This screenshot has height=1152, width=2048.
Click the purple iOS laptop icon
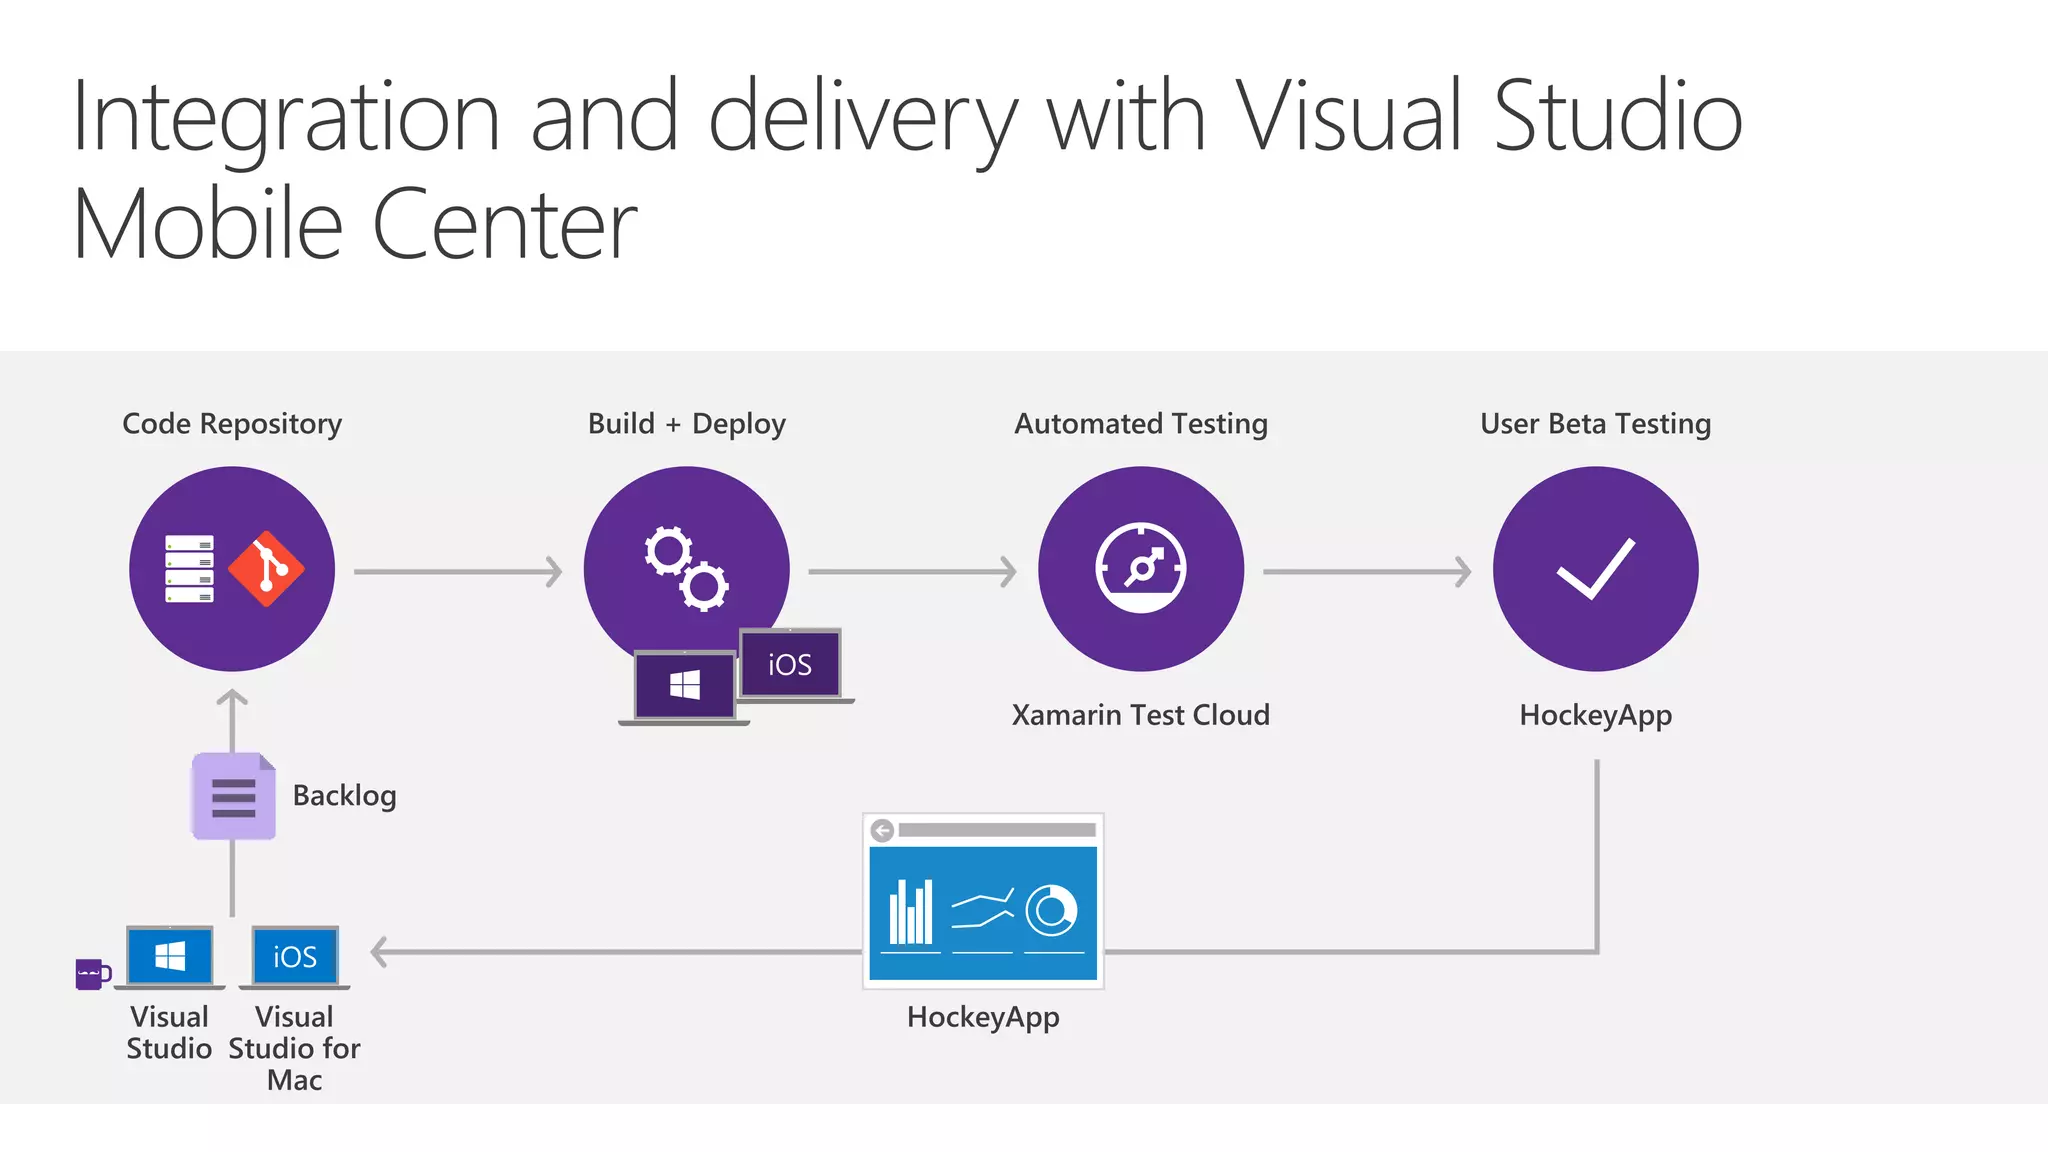tap(790, 665)
